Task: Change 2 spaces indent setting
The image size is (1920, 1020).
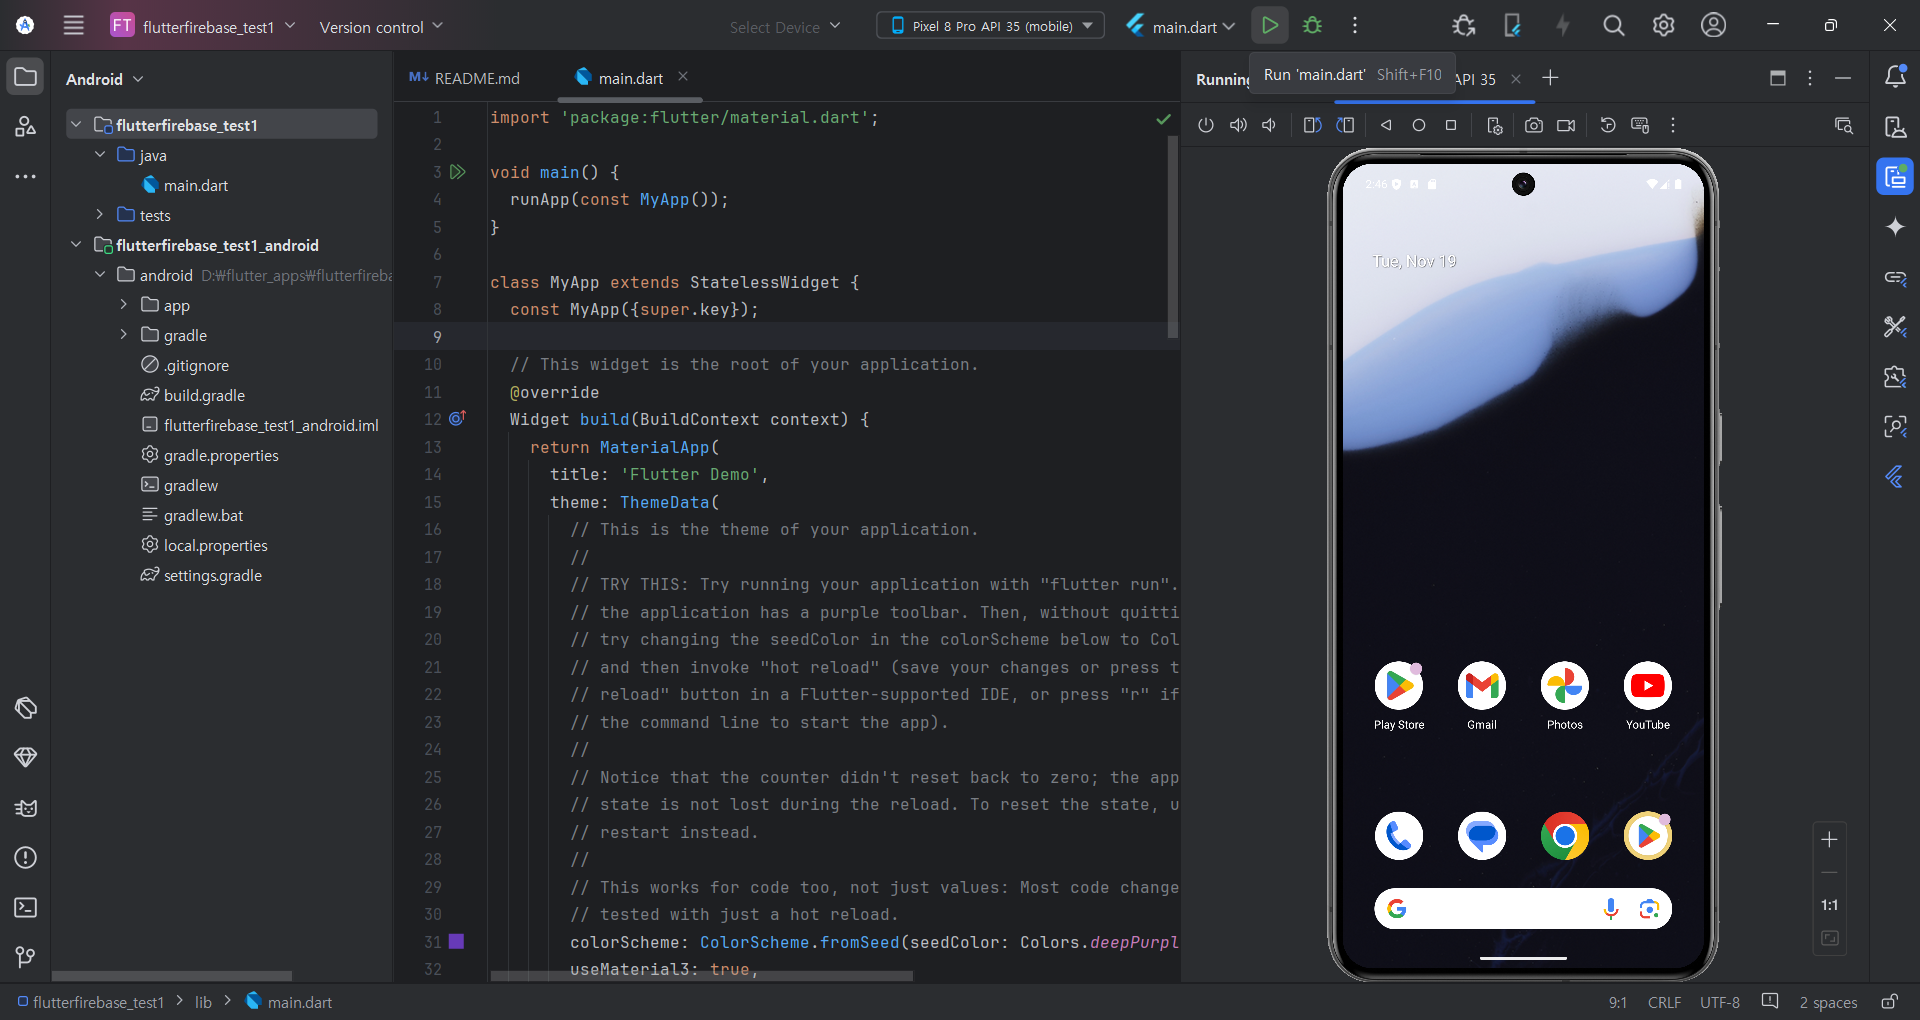Action: click(x=1828, y=1002)
